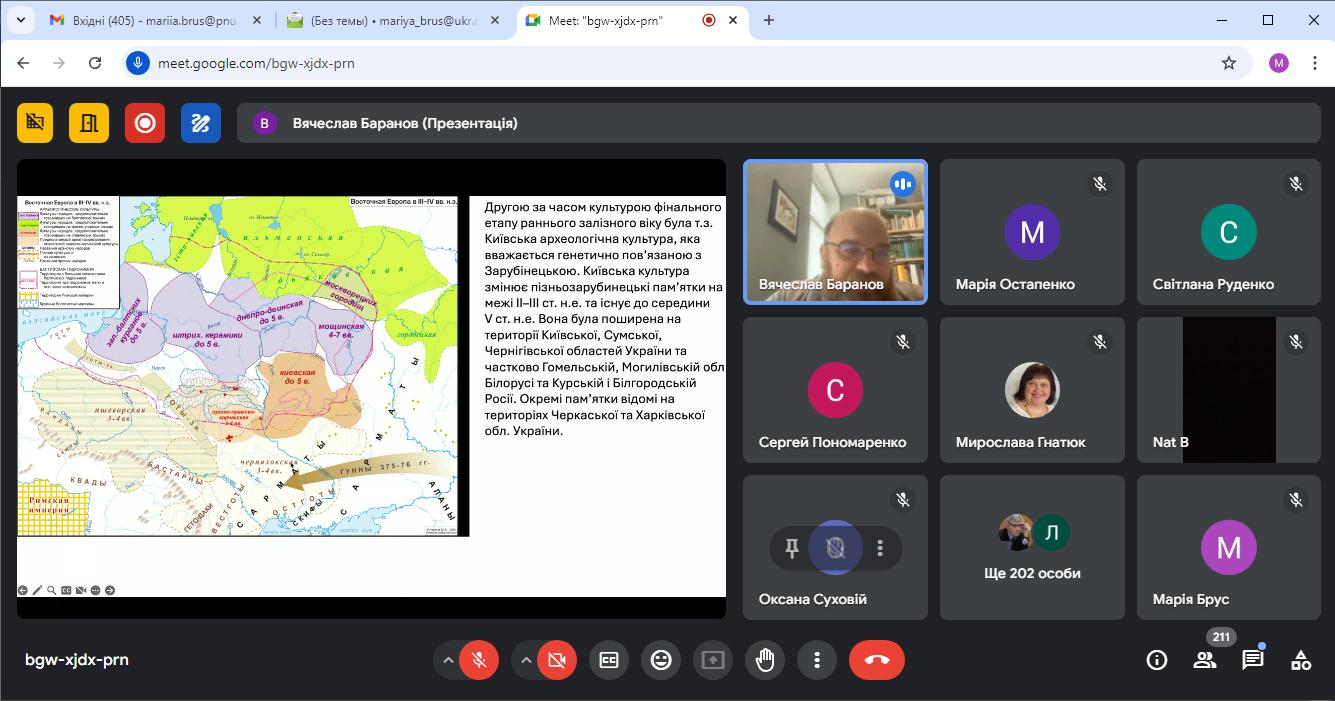The image size is (1335, 701).
Task: Pin Оксана Суховій's tile
Action: [792, 548]
